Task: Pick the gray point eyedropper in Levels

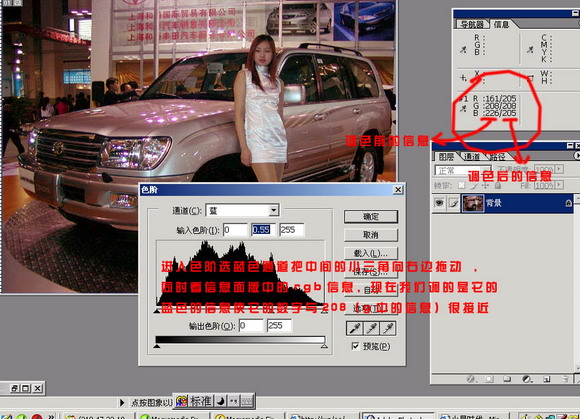Action: (371, 328)
